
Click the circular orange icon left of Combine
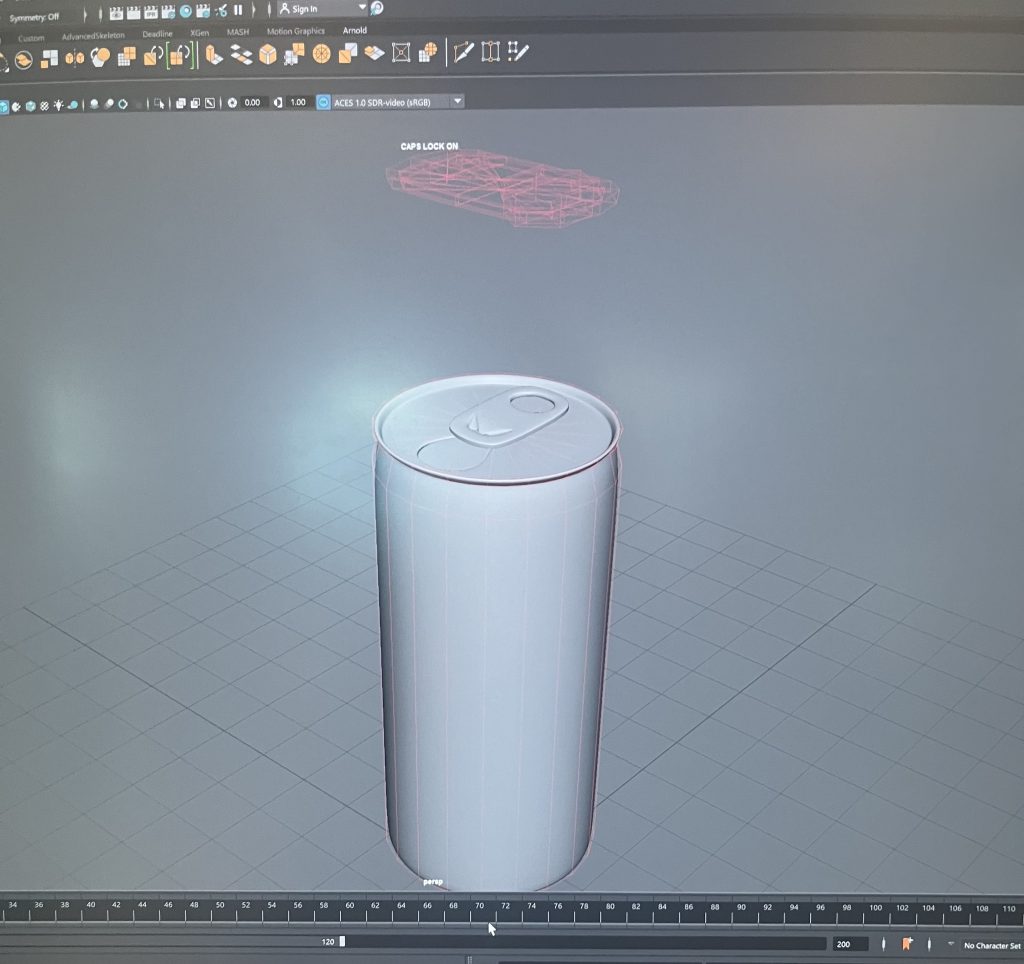[24, 60]
